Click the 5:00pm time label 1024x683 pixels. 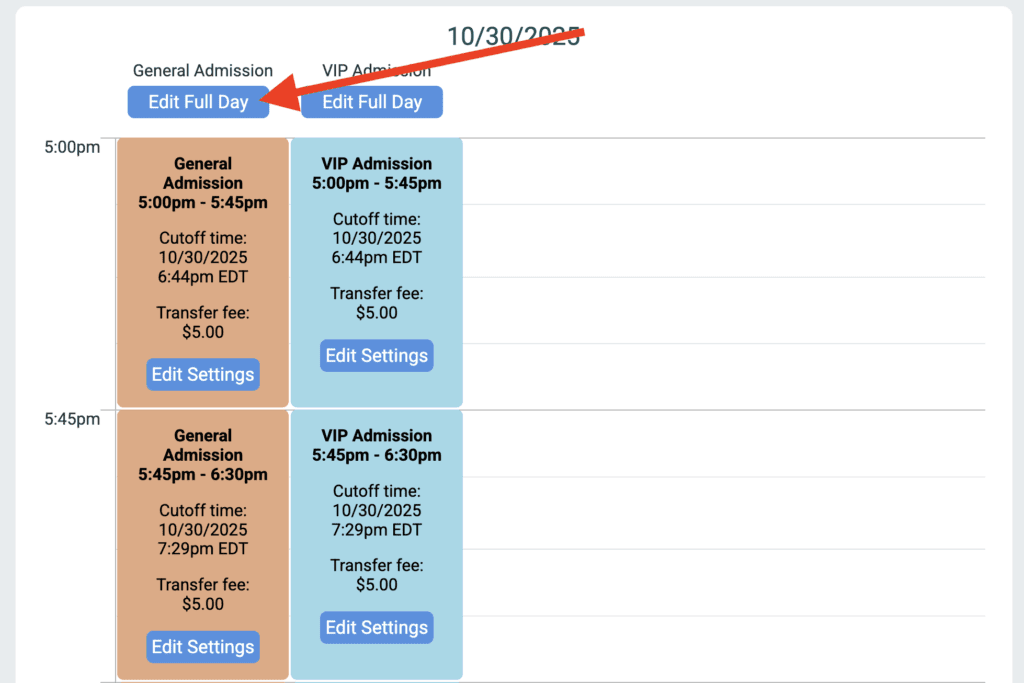coord(72,148)
